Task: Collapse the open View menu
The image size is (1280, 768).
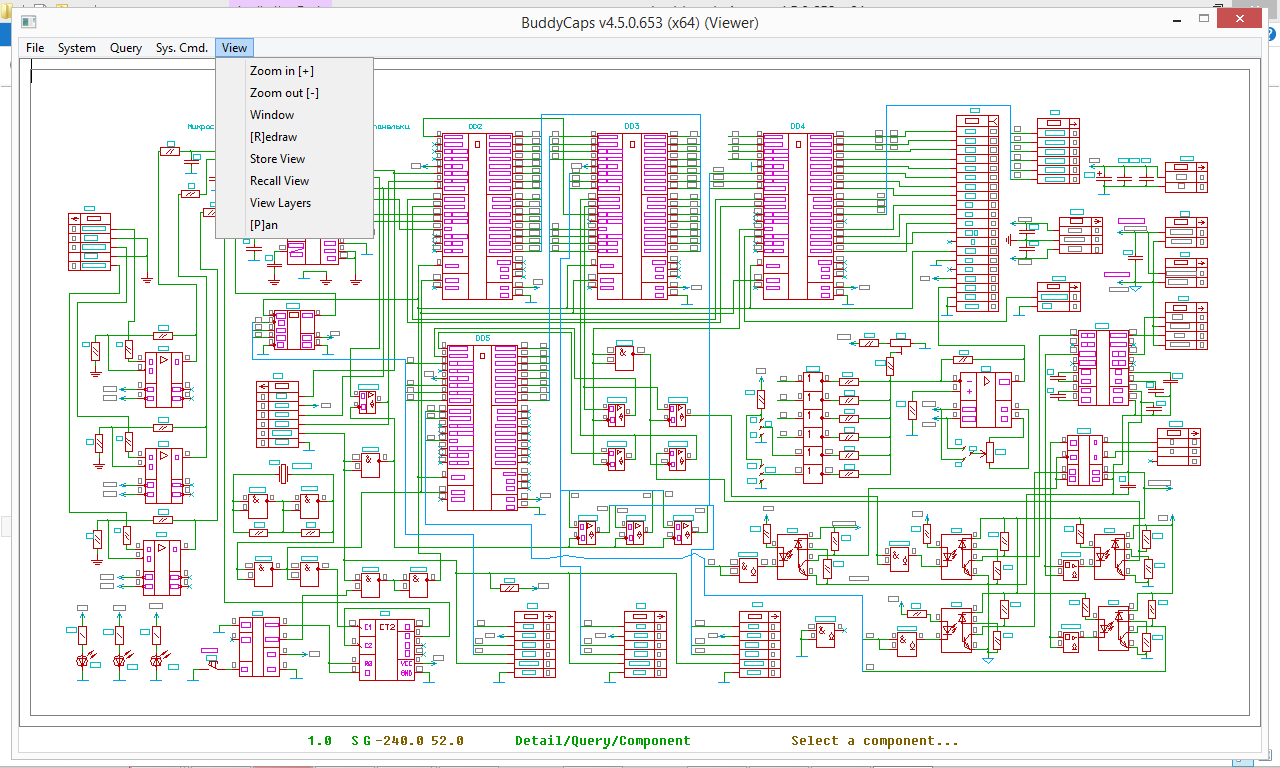Action: [x=235, y=48]
